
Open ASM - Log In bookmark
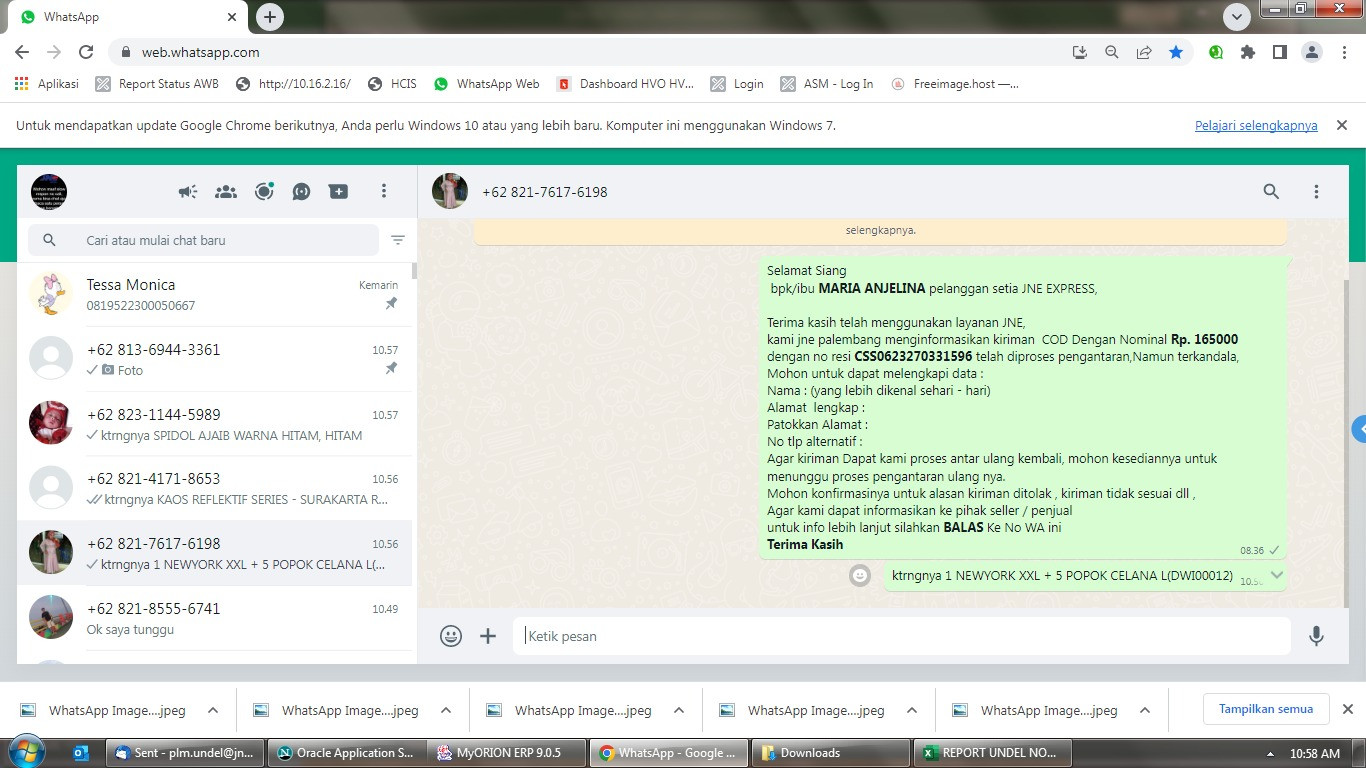[x=827, y=84]
